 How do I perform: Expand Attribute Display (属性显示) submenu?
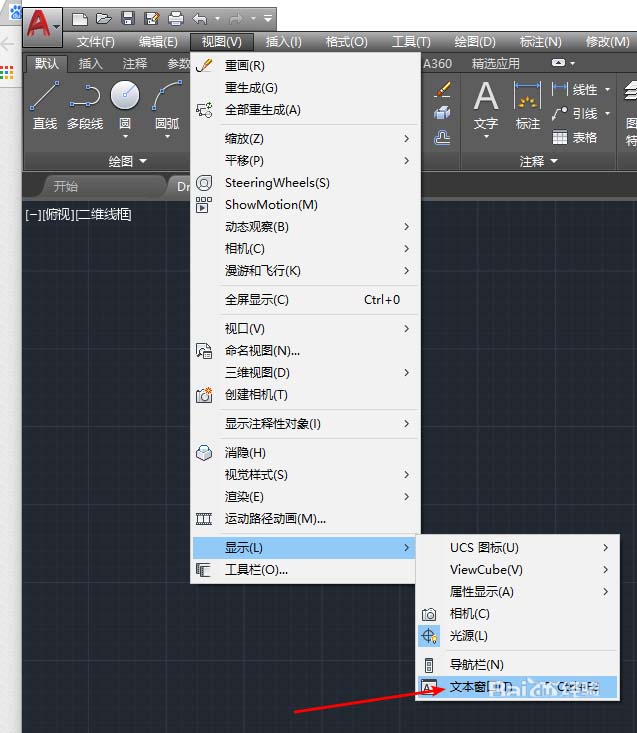517,592
